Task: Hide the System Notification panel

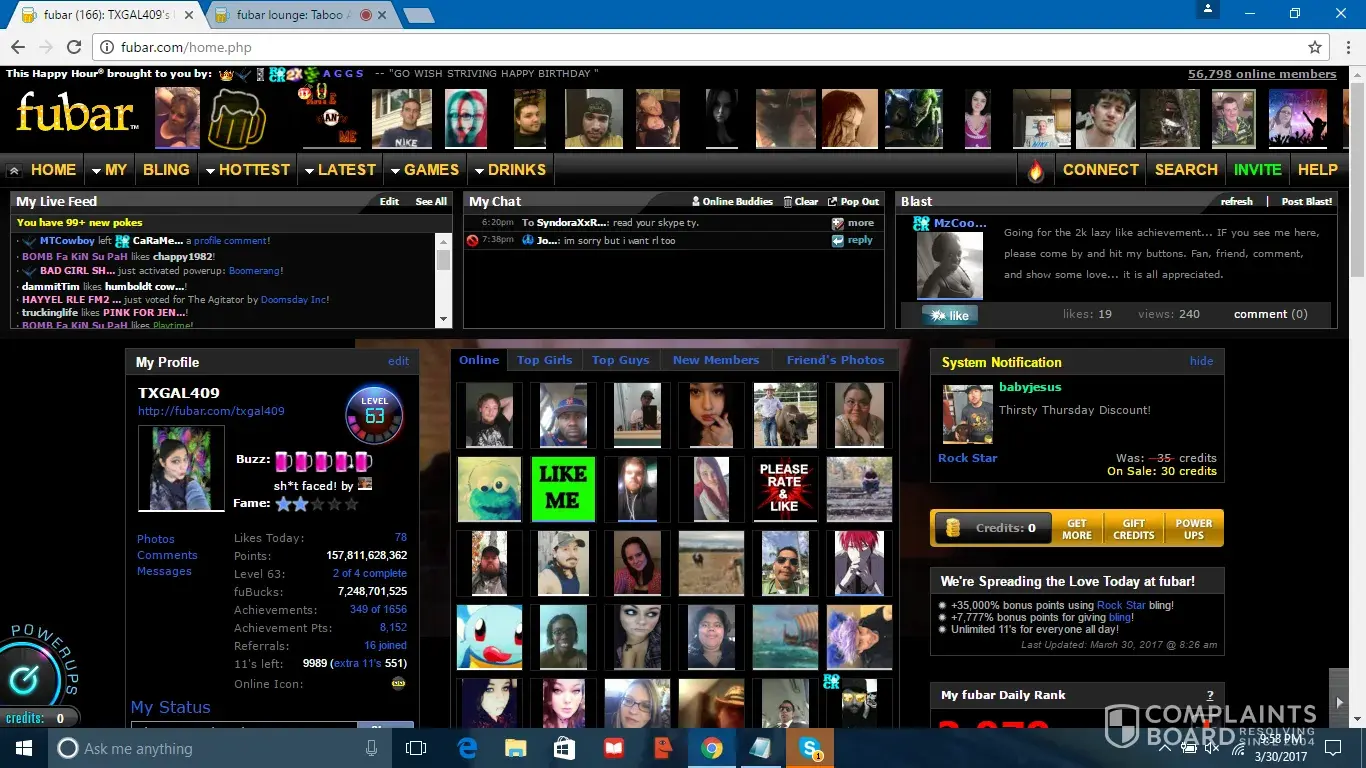Action: pos(1202,361)
